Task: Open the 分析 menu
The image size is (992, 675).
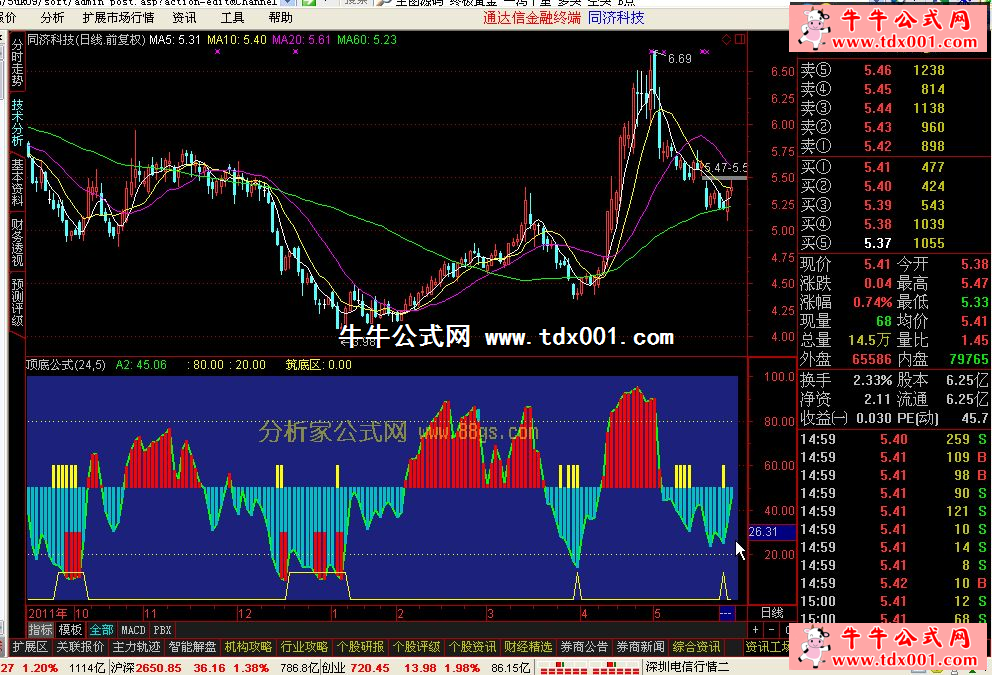Action: (52, 18)
